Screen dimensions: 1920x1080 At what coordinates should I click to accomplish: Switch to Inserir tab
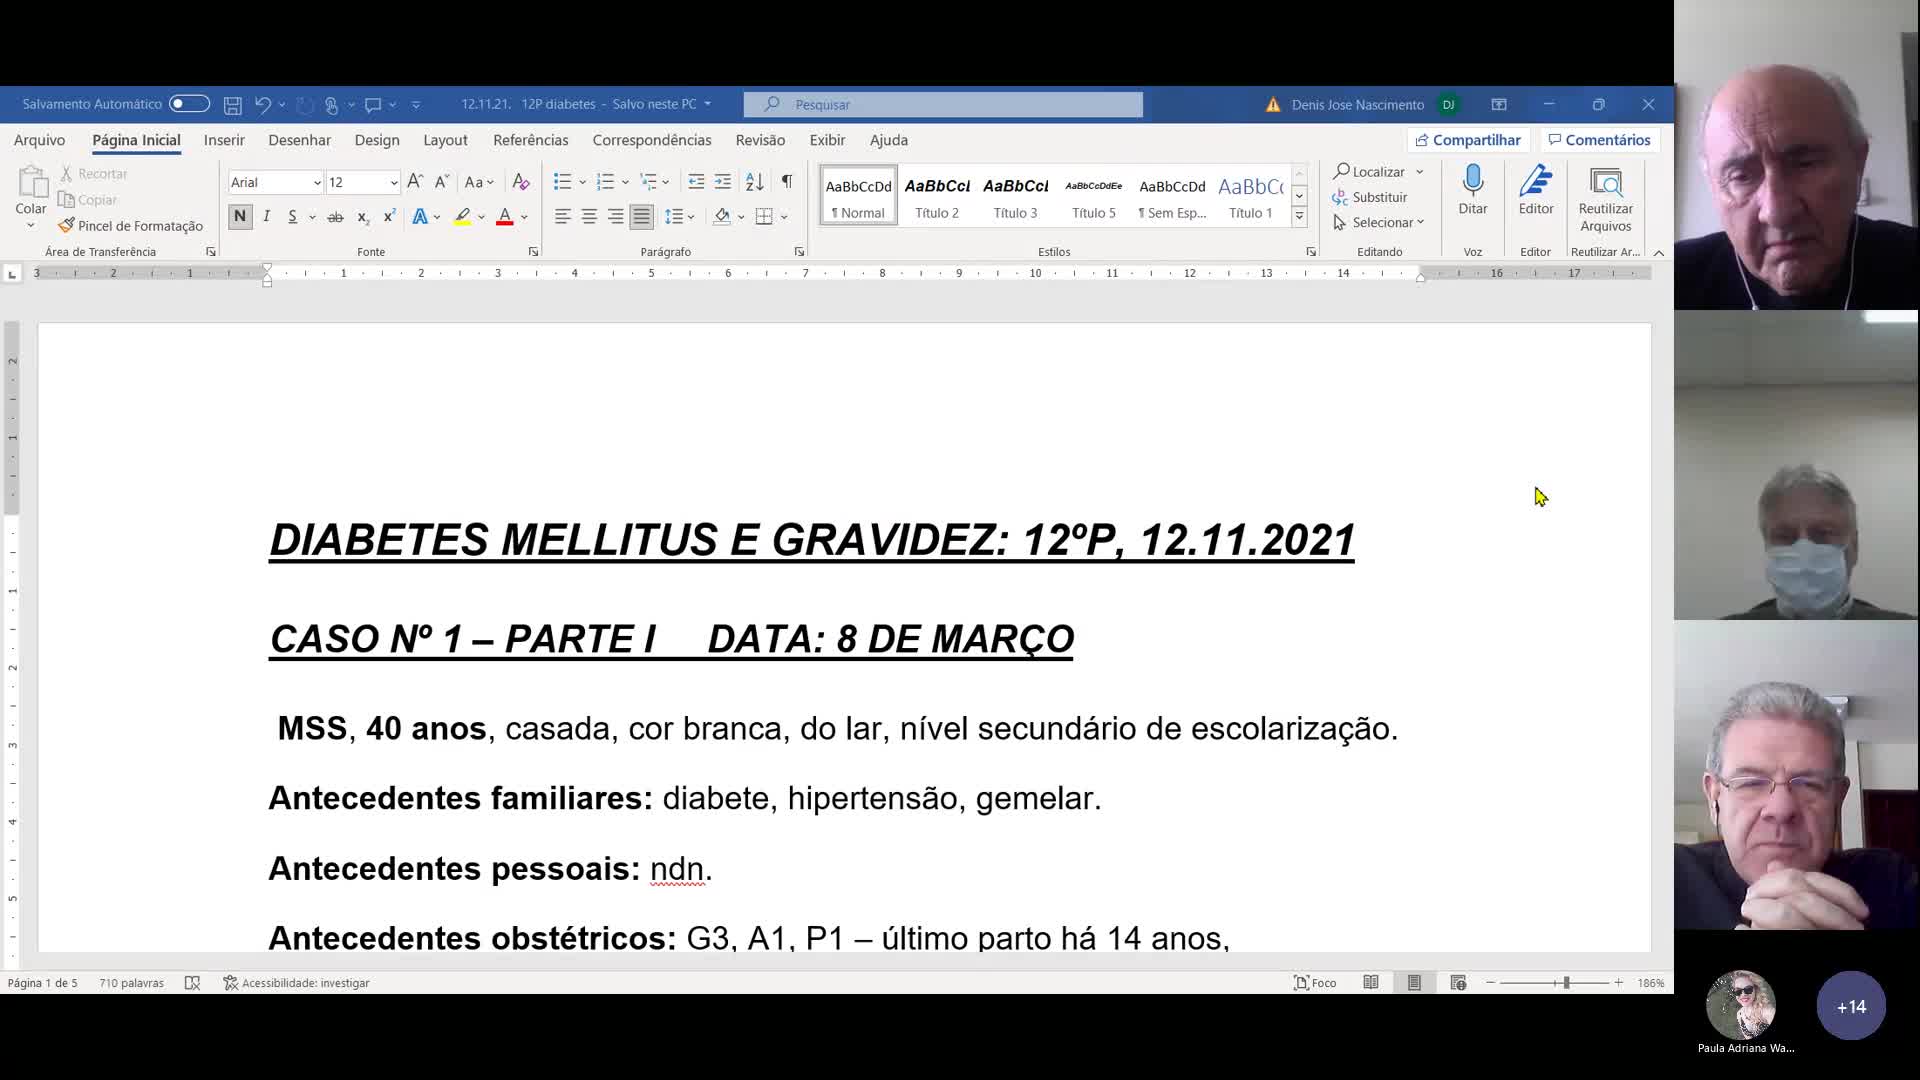pyautogui.click(x=224, y=140)
